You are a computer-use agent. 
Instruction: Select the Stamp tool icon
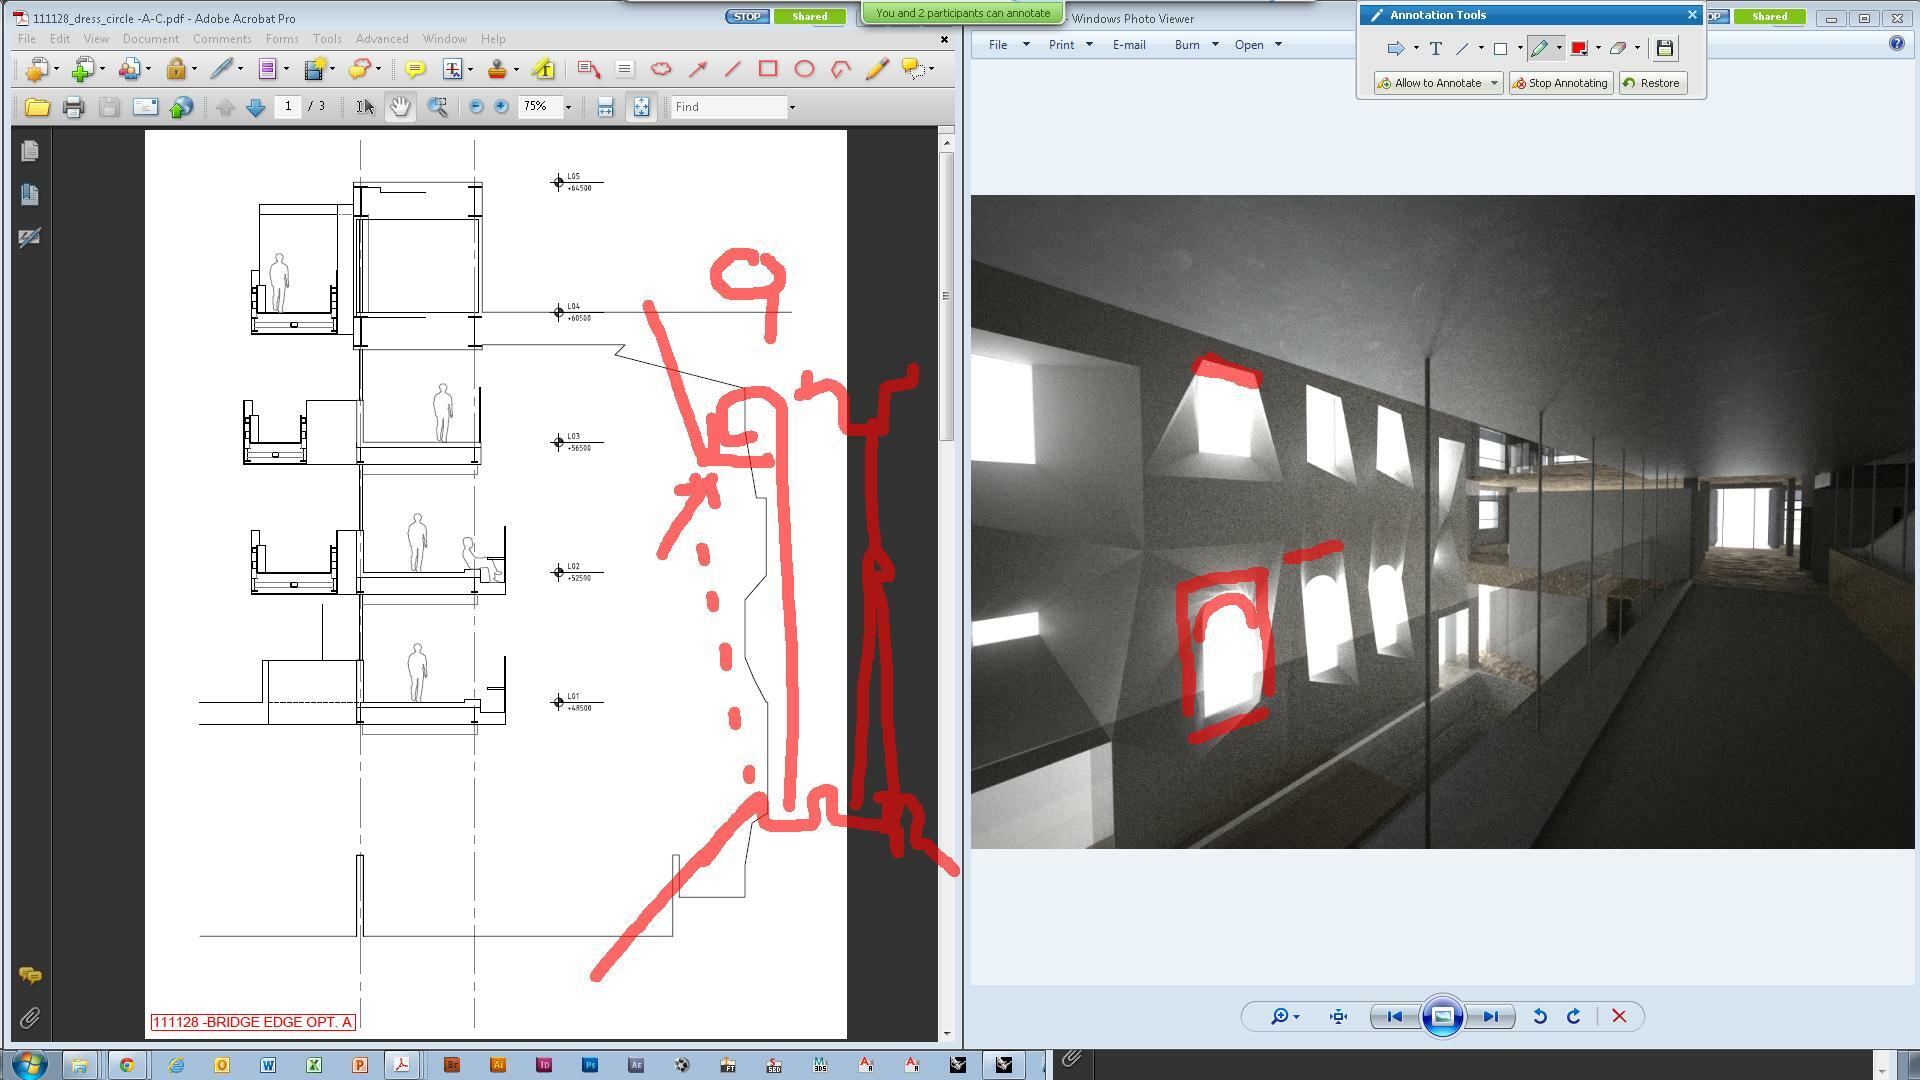click(497, 69)
